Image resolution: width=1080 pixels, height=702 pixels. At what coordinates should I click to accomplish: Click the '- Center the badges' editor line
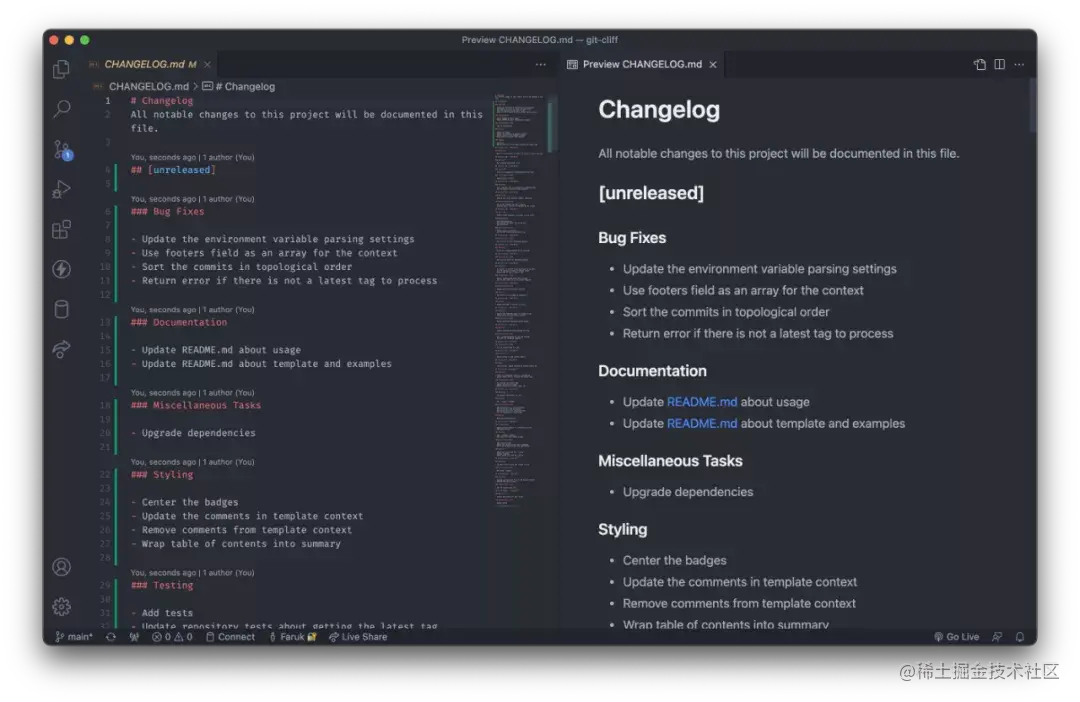point(185,502)
